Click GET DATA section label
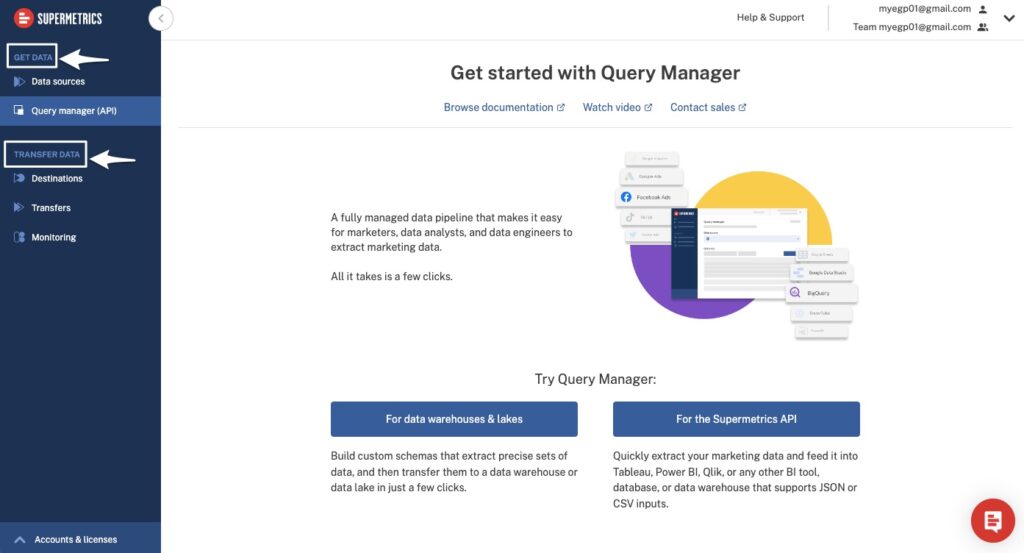The image size is (1024, 553). (x=33, y=57)
